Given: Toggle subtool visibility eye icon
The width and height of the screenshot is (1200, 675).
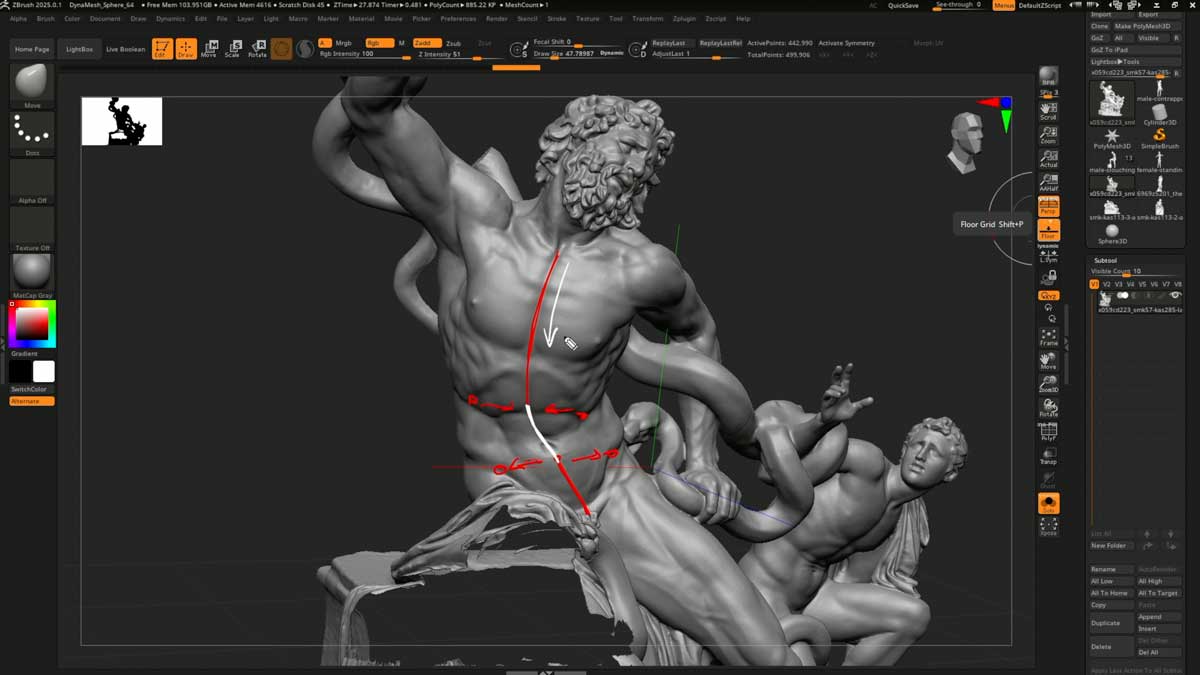Looking at the screenshot, I should 1175,296.
